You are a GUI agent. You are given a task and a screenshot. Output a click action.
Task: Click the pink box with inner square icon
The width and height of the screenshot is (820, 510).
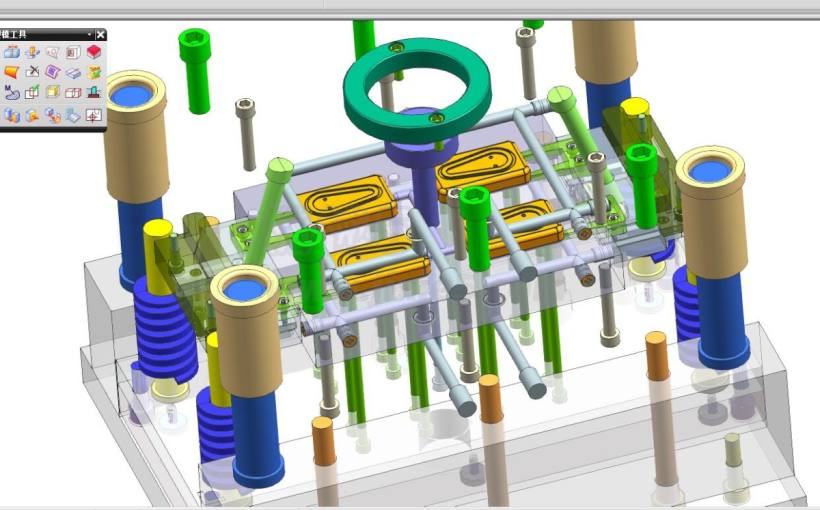[x=73, y=52]
